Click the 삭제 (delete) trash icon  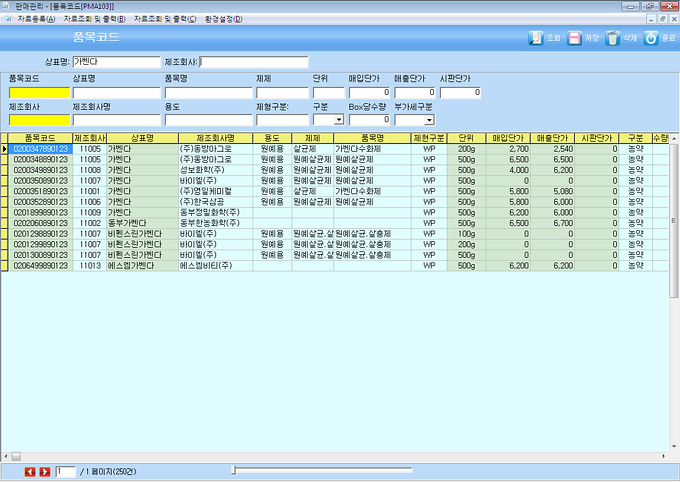pos(612,38)
